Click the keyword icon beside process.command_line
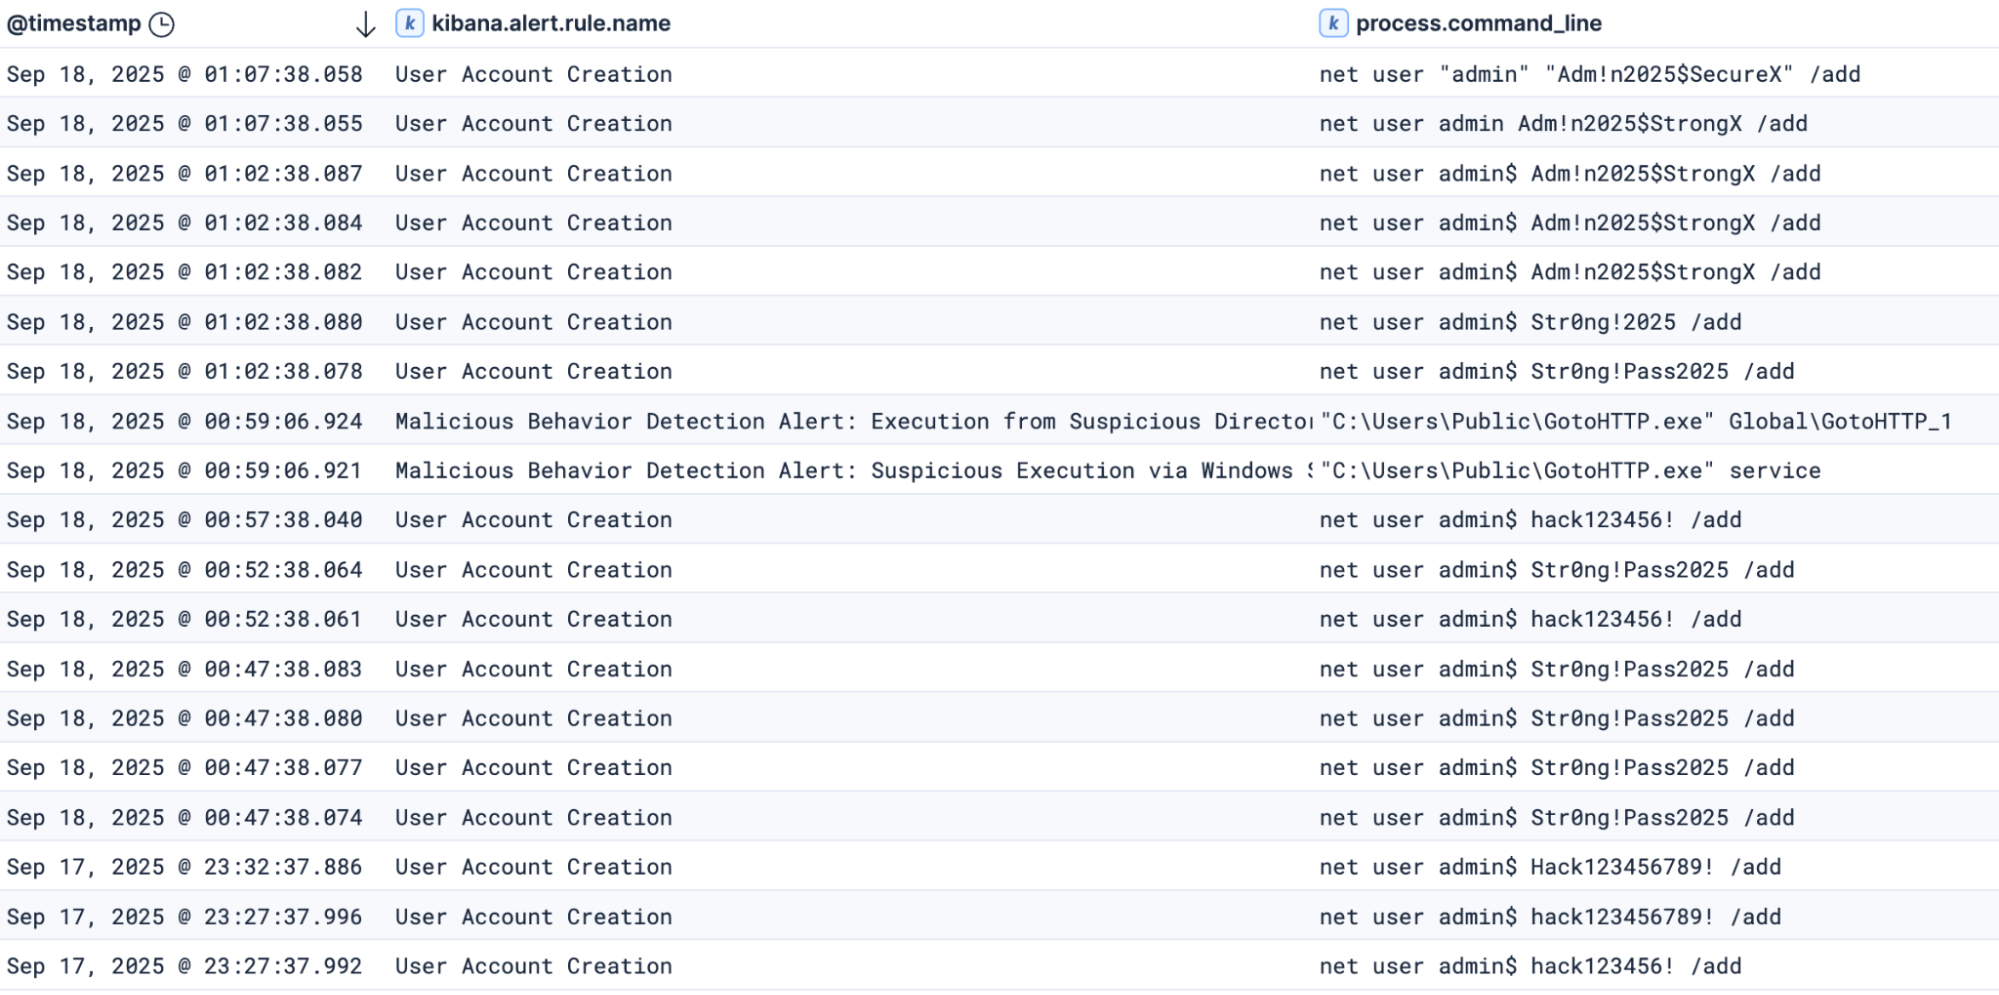Image resolution: width=1999 pixels, height=995 pixels. [1333, 24]
